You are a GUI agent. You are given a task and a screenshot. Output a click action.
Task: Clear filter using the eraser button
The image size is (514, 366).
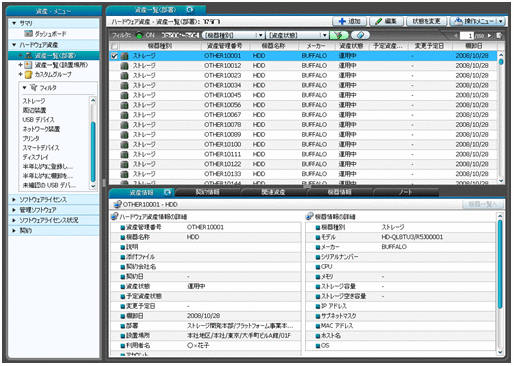click(360, 35)
